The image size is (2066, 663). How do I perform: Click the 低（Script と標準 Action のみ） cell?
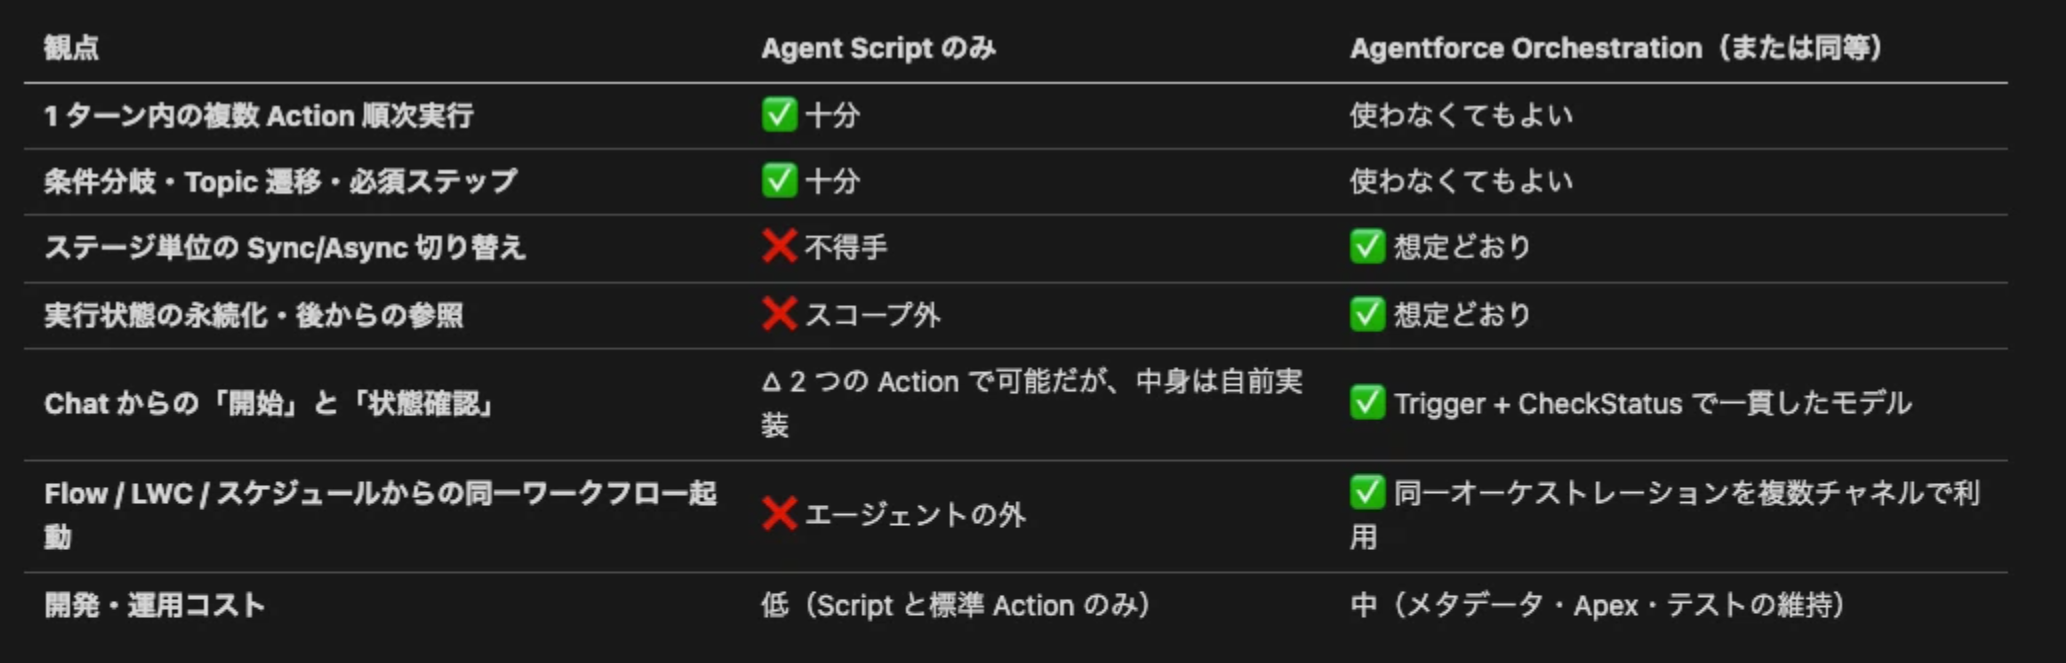pos(955,605)
